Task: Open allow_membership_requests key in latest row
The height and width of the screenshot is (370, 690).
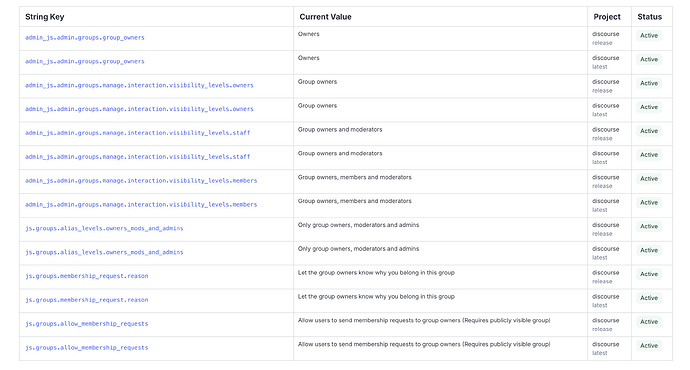Action: click(87, 347)
